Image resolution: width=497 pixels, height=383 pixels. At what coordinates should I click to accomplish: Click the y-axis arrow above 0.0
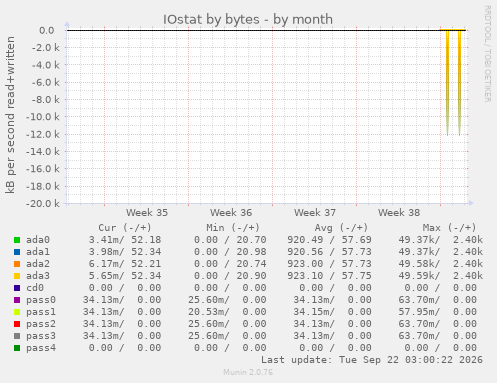67,24
